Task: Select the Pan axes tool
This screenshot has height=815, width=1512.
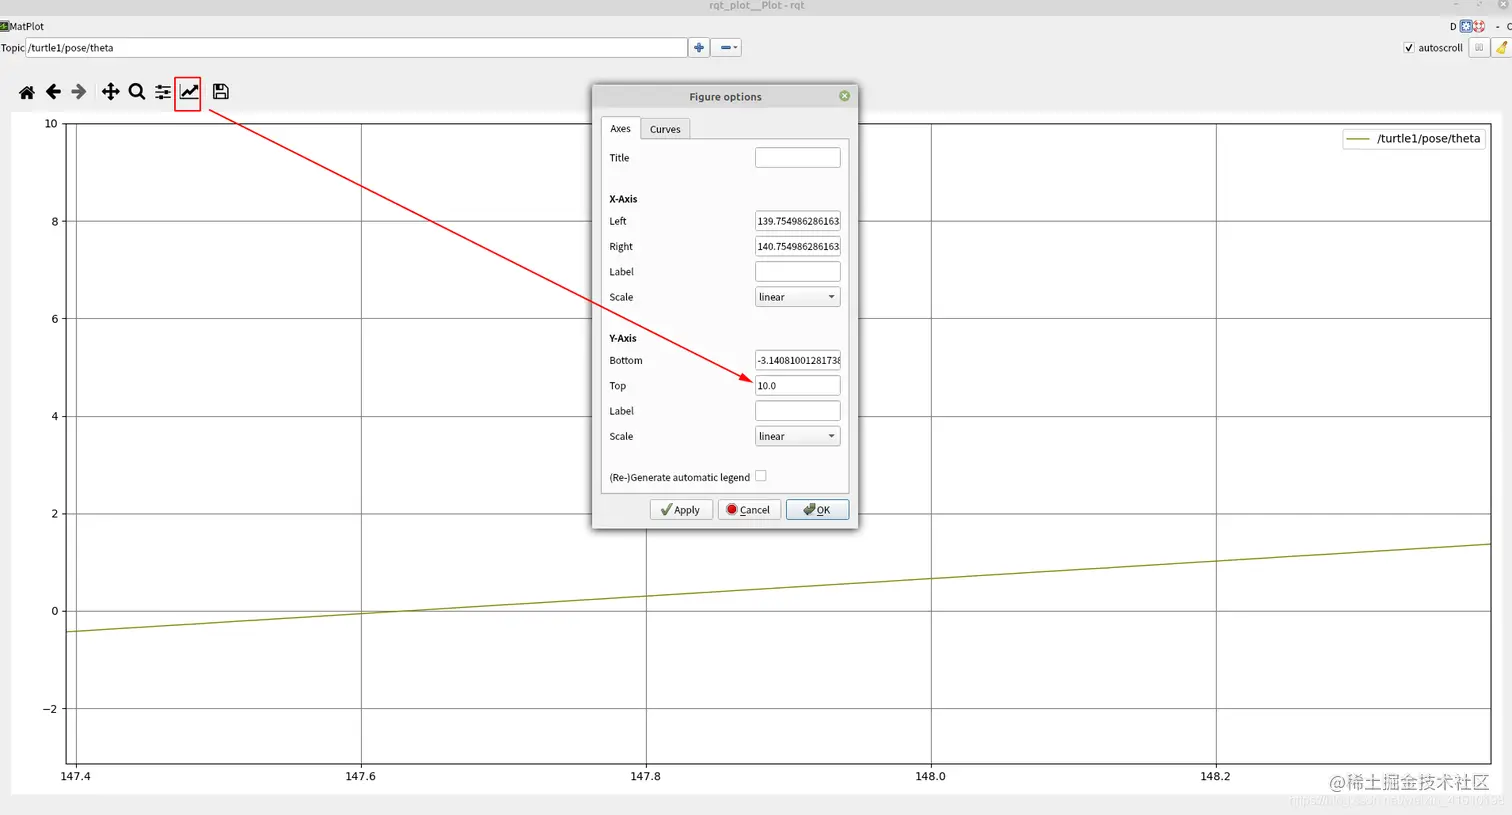Action: (x=110, y=92)
